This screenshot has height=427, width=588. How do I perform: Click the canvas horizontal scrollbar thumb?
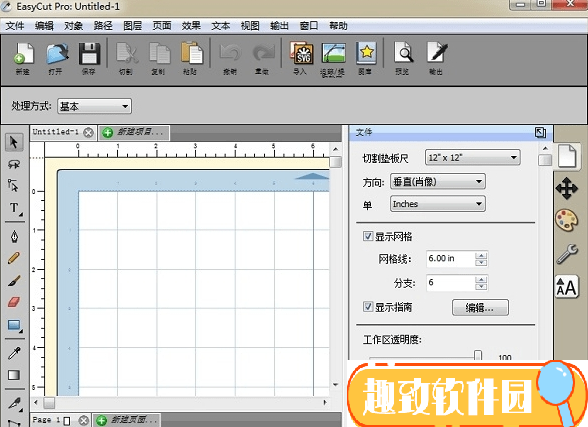(x=49, y=403)
